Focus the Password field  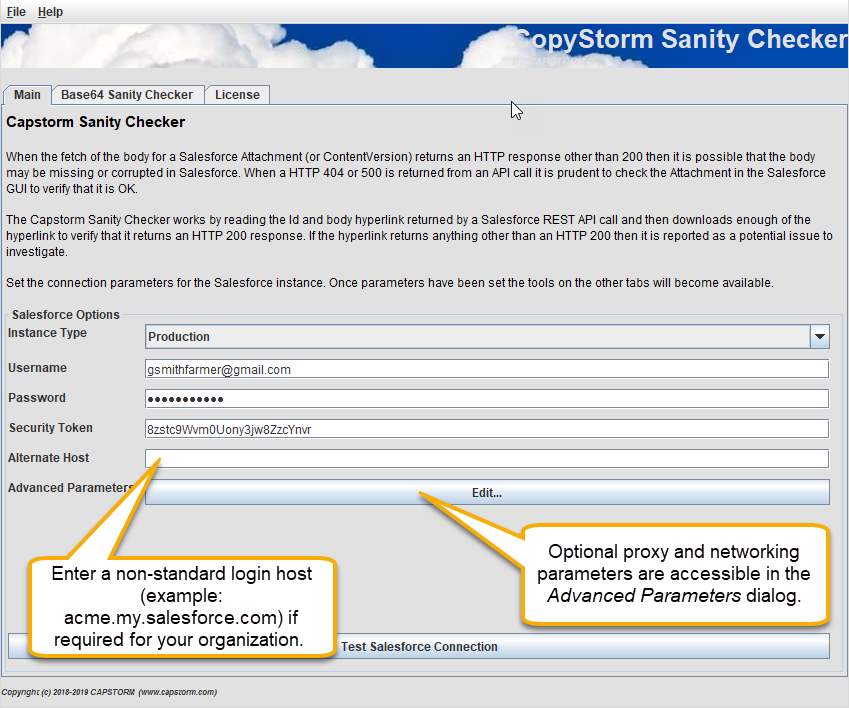pyautogui.click(x=487, y=399)
